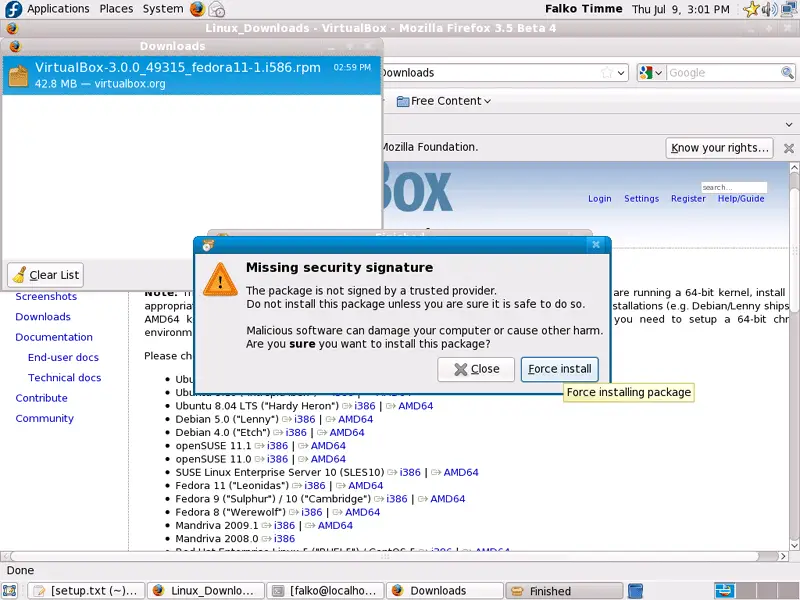The height and width of the screenshot is (600, 800).
Task: Open the search engine selector dropdown arrow
Action: tap(658, 73)
